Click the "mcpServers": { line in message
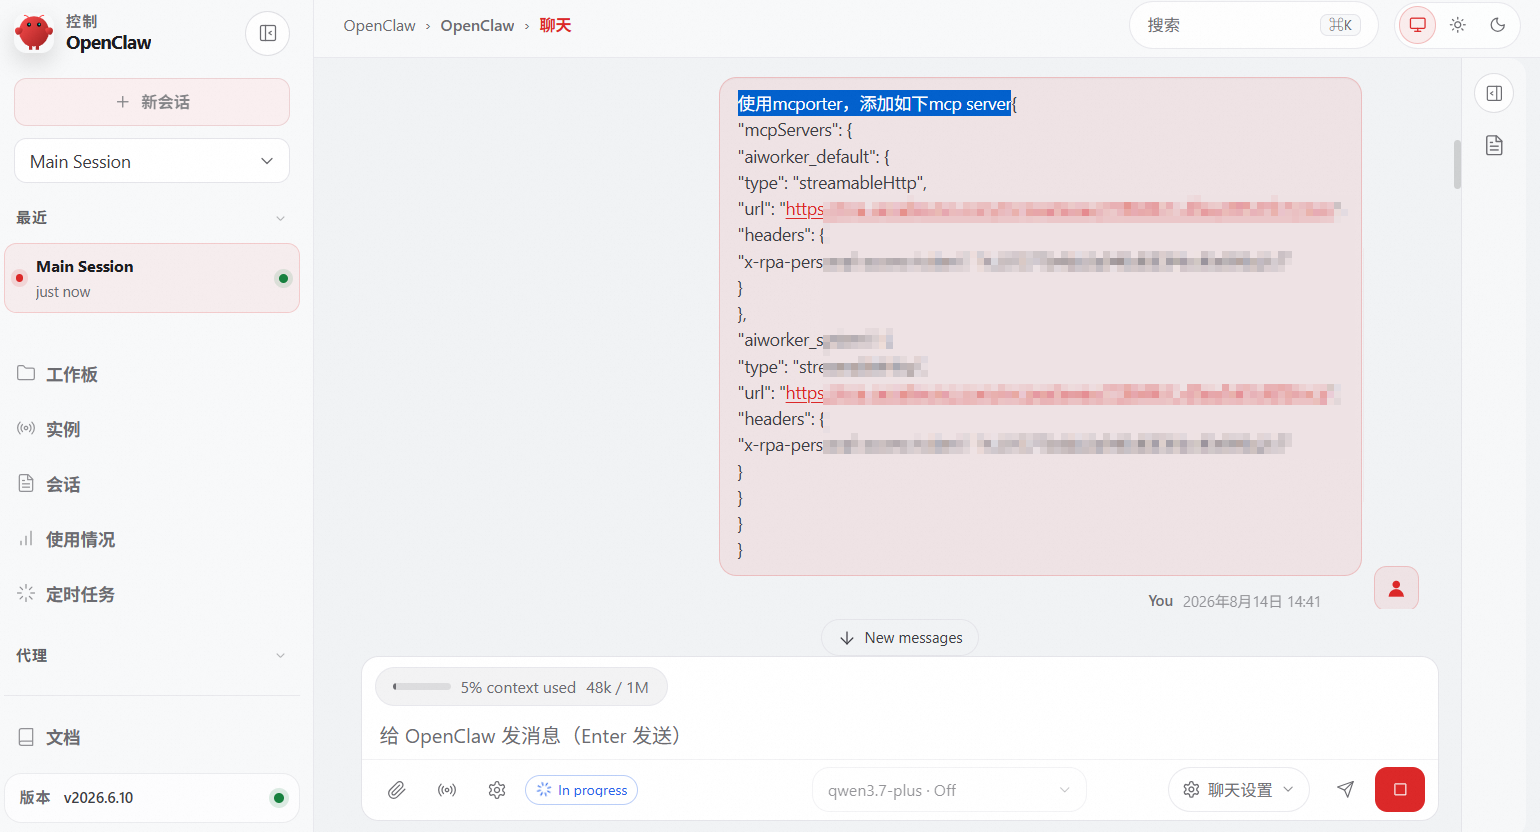 click(x=795, y=130)
